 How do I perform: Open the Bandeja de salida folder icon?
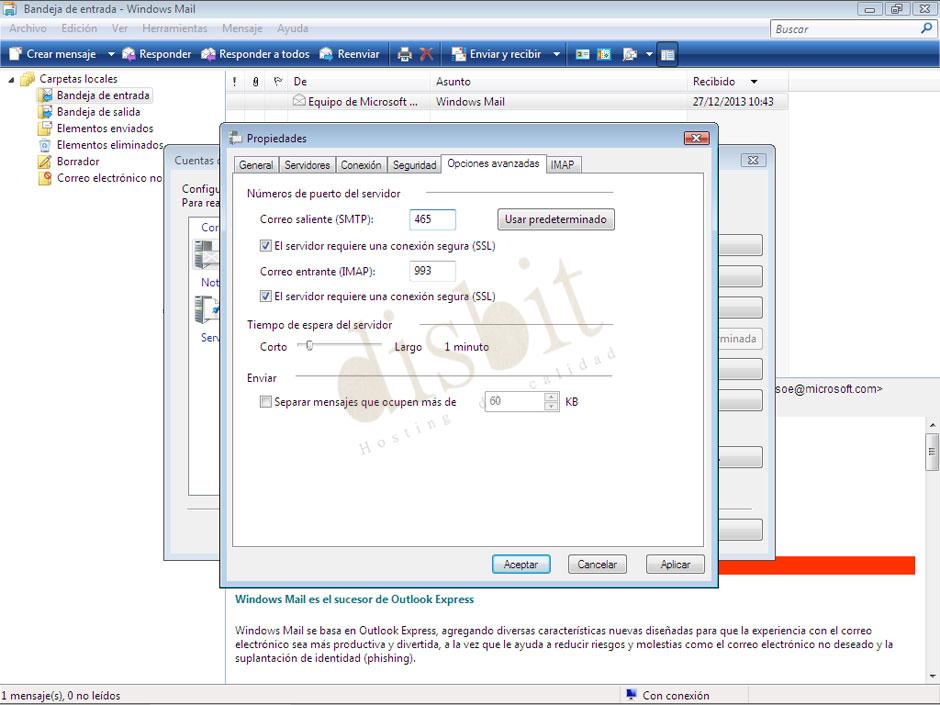(45, 112)
